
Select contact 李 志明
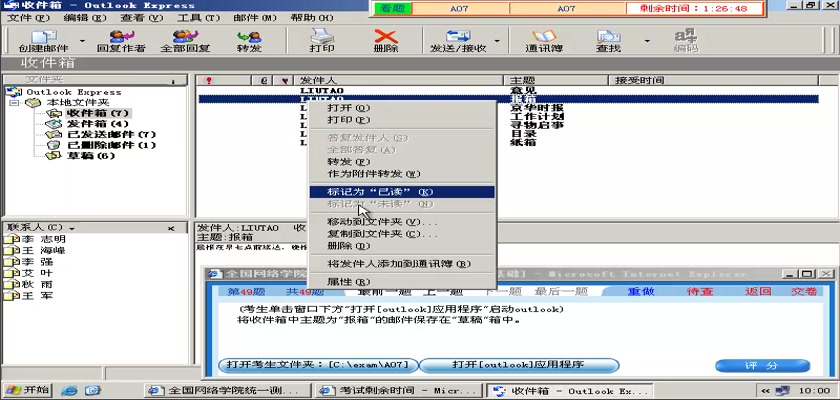pyautogui.click(x=43, y=239)
